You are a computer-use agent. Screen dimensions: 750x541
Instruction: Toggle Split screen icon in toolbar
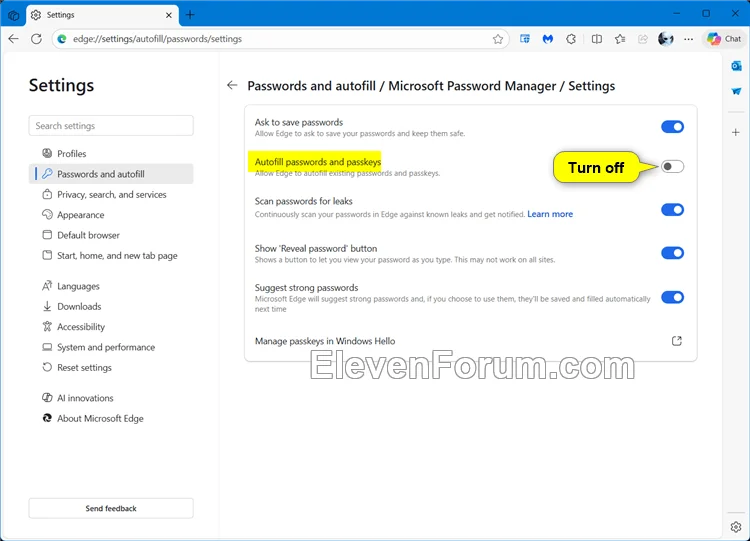click(596, 39)
